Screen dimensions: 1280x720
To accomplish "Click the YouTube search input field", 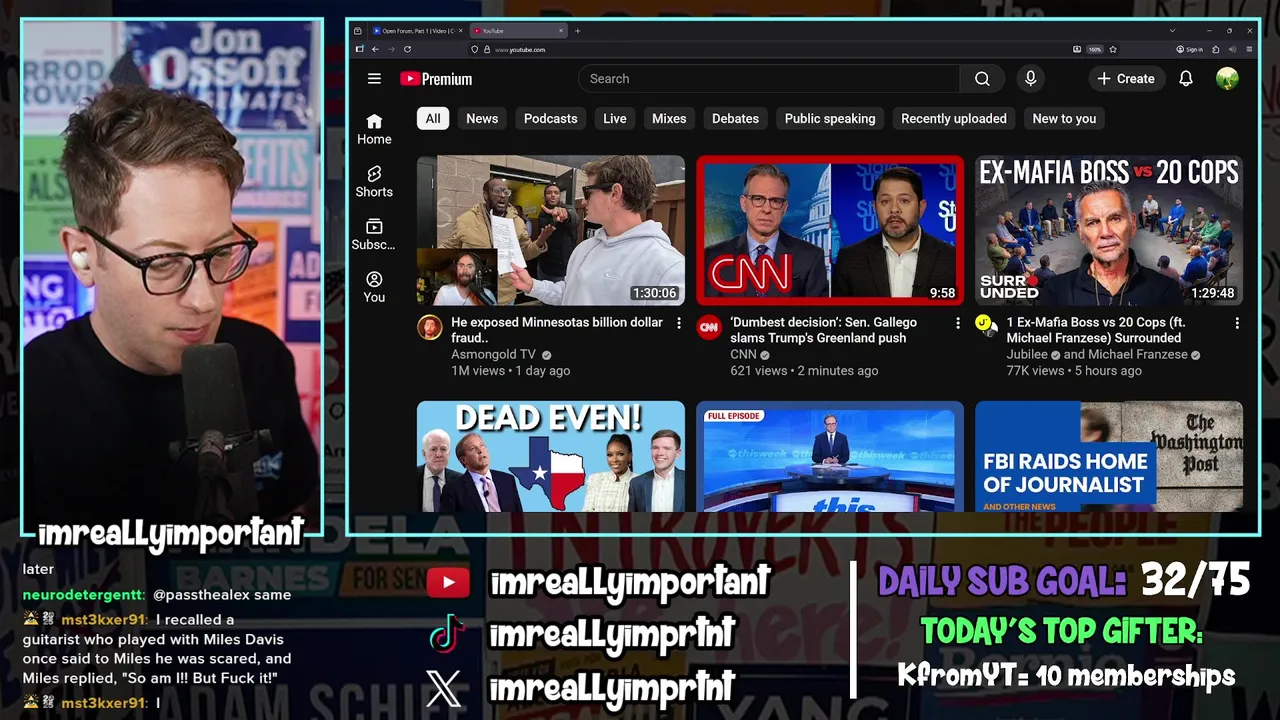I will pyautogui.click(x=768, y=79).
